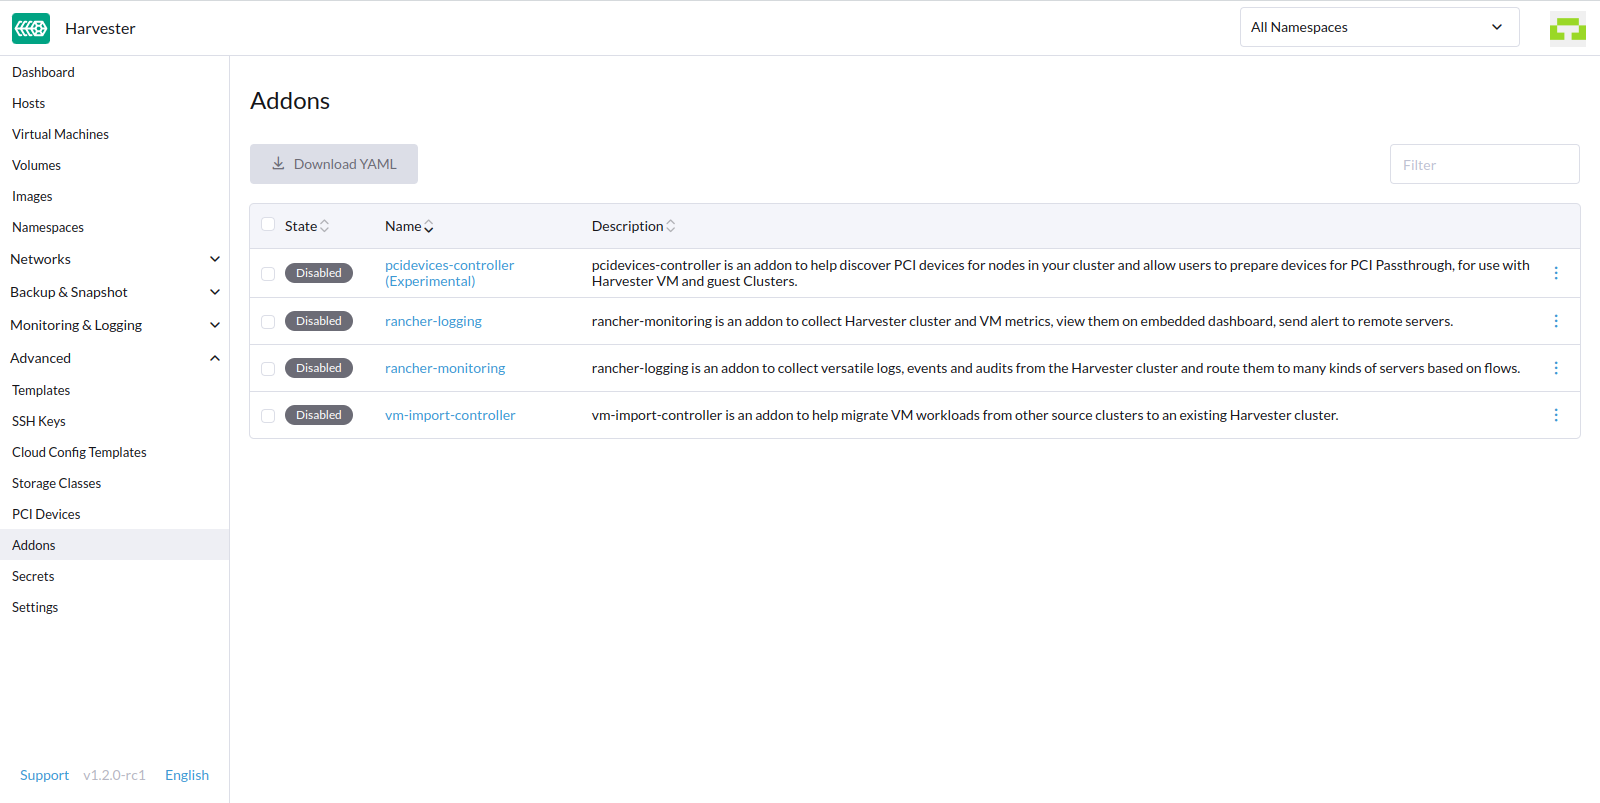
Task: Change language via English link
Action: 187,775
